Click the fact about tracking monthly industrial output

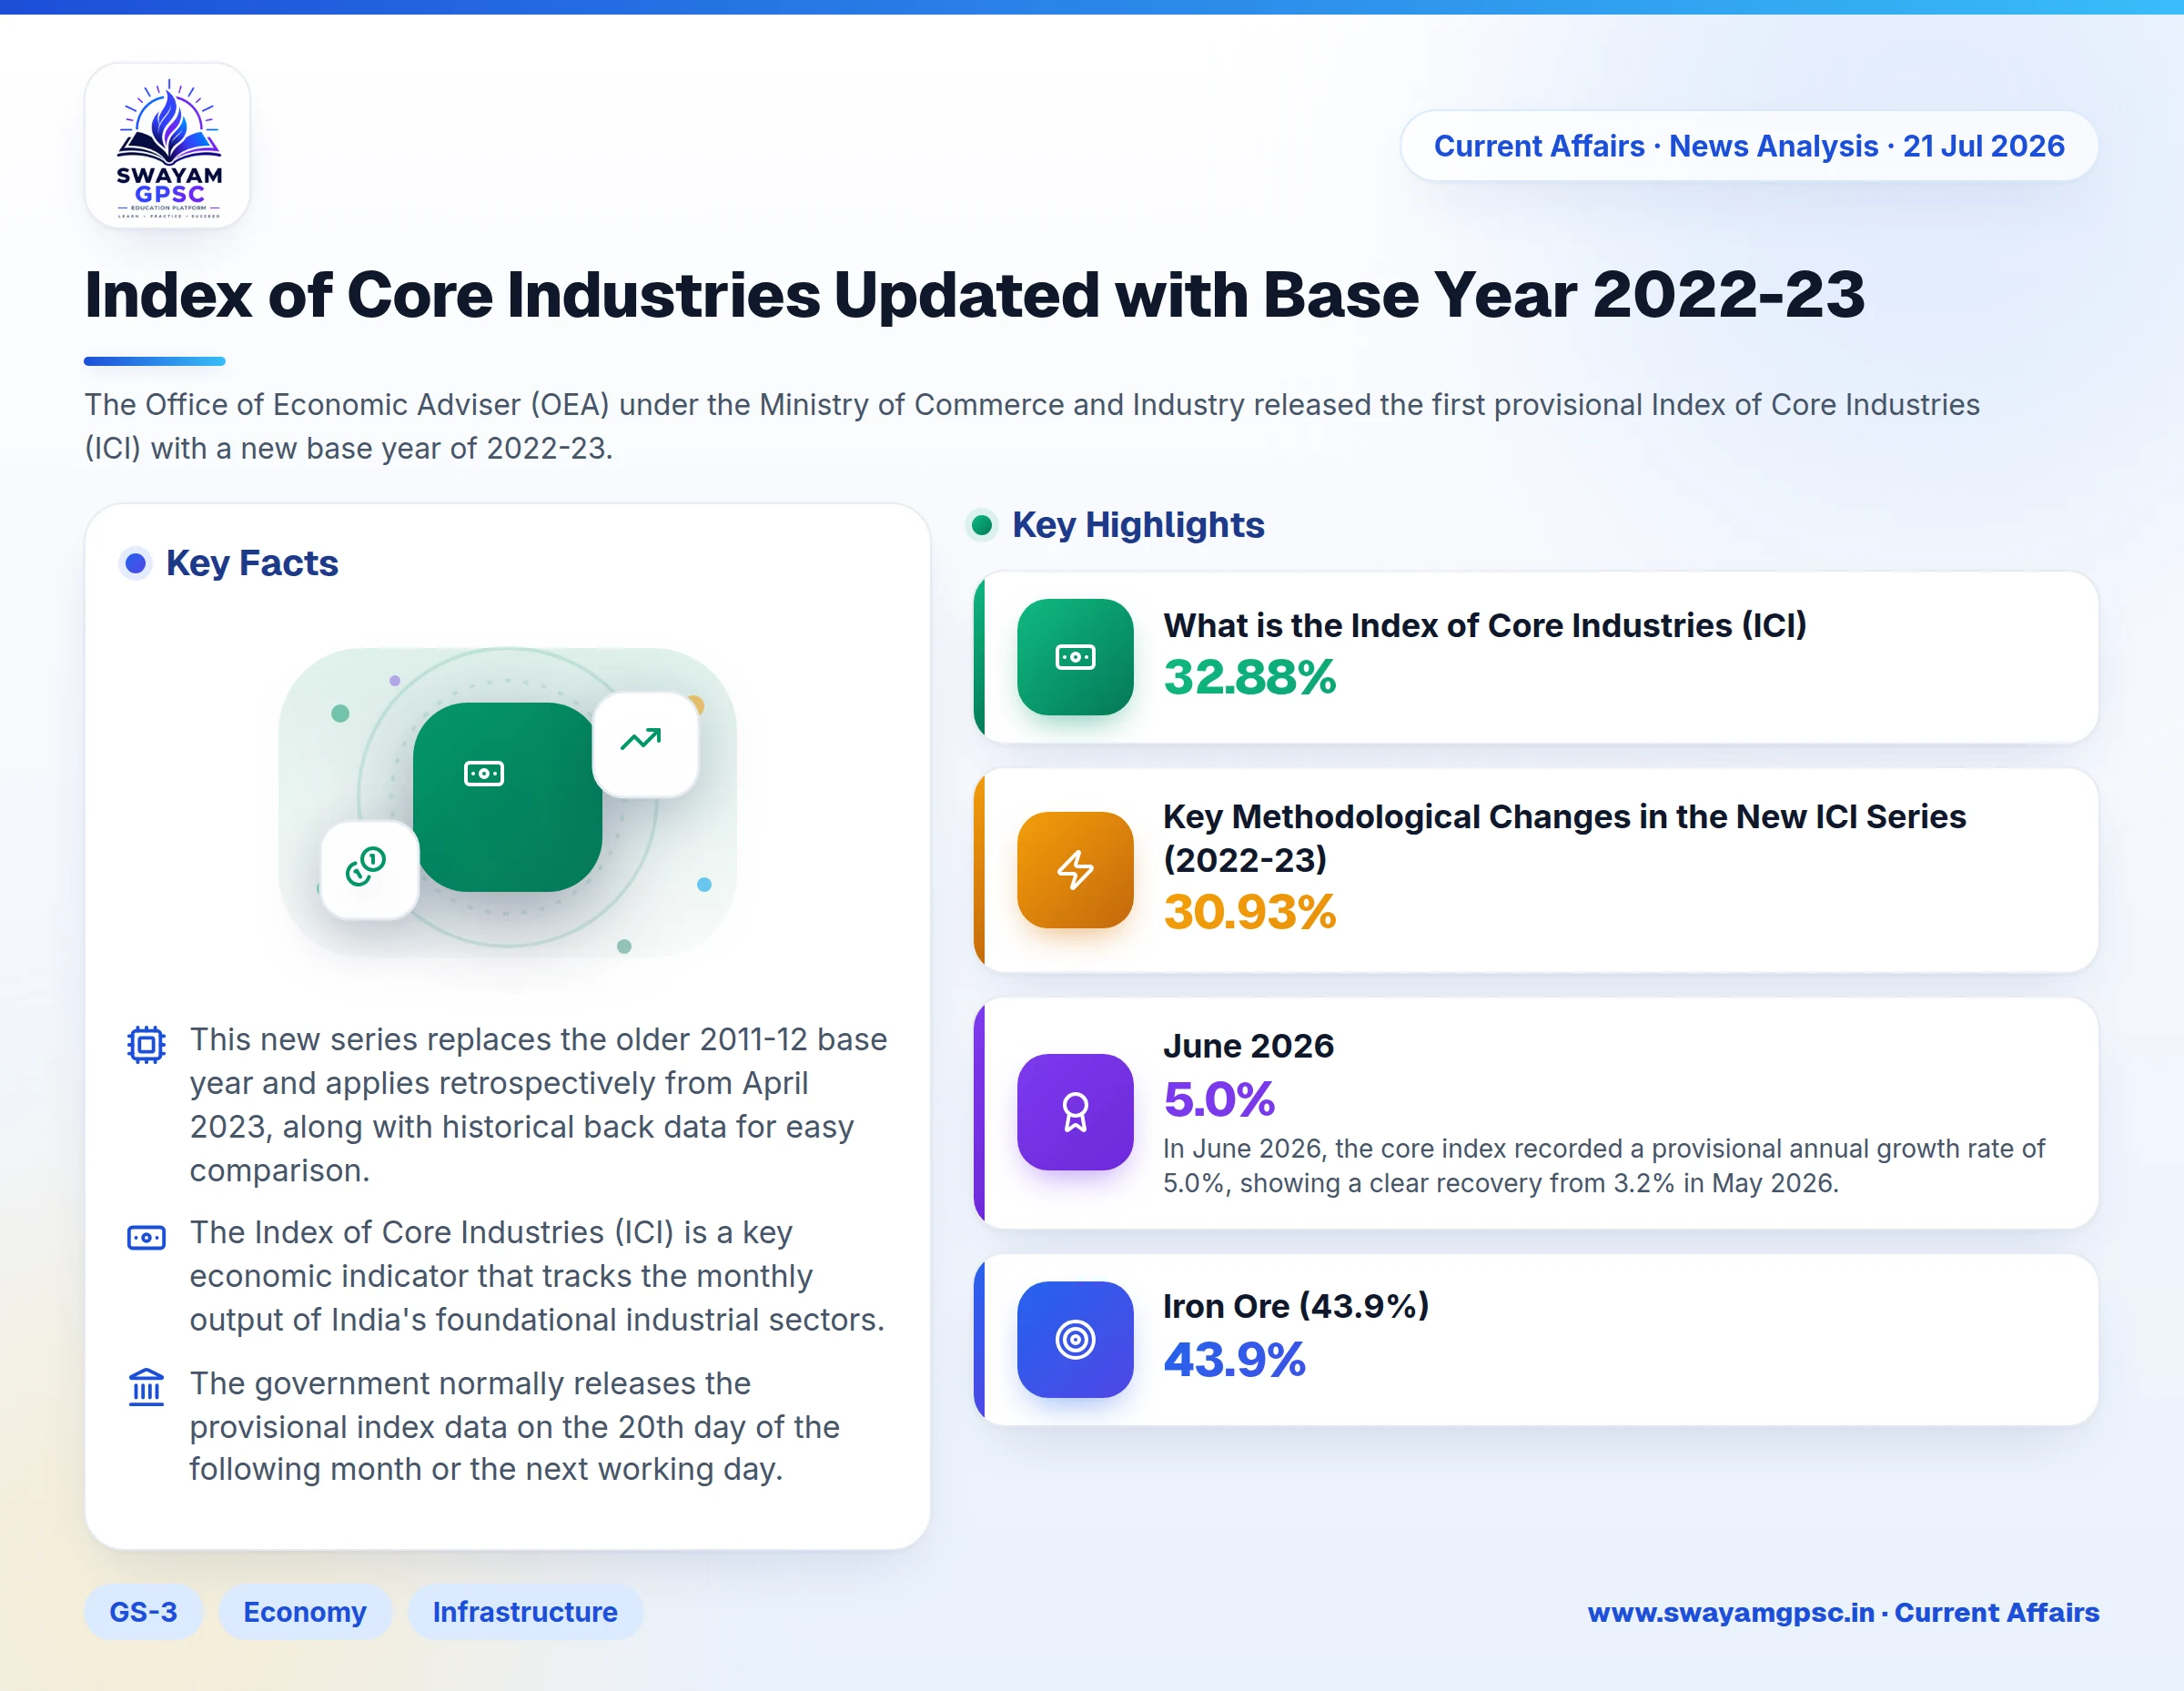coord(537,1275)
